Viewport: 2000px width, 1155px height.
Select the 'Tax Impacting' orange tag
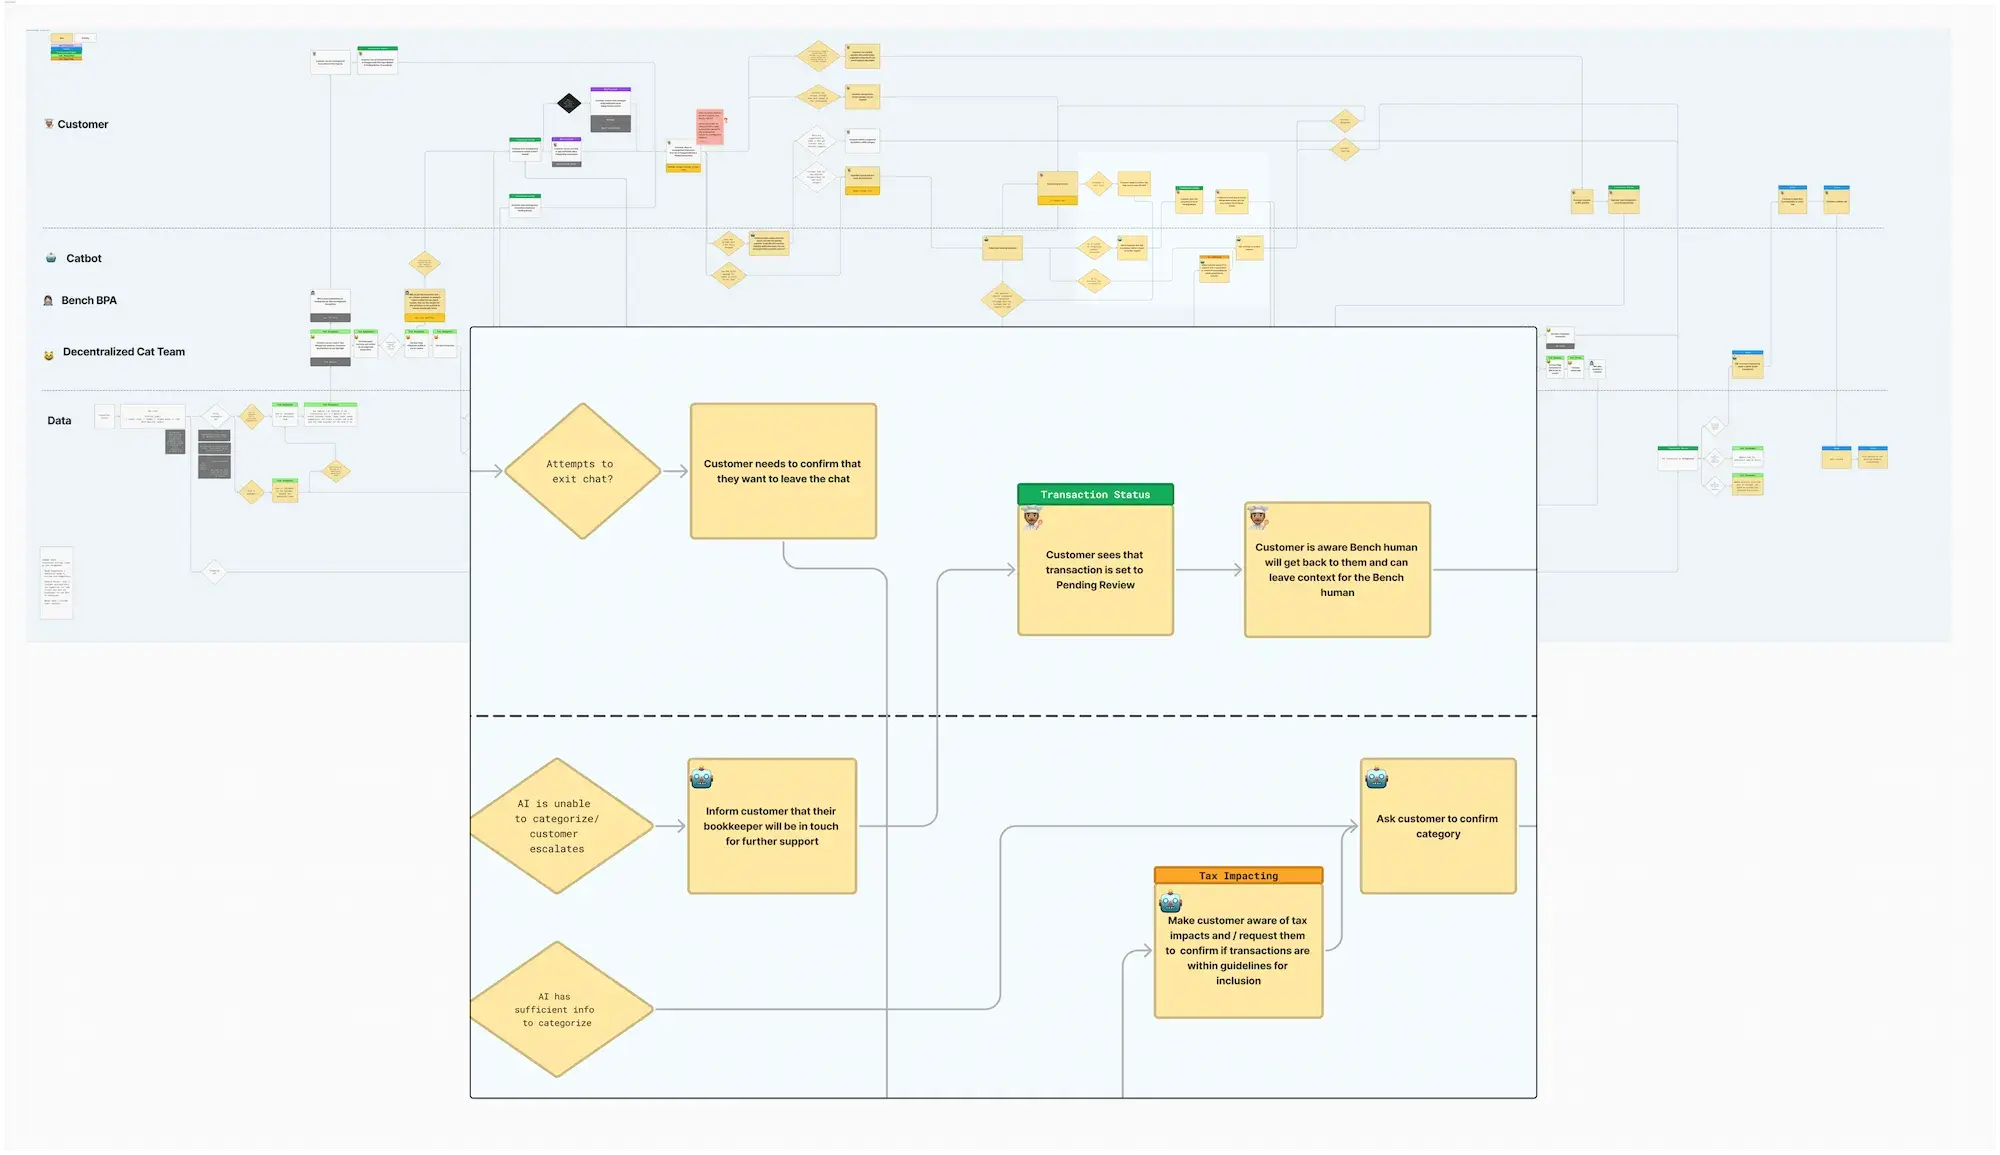tap(1238, 875)
